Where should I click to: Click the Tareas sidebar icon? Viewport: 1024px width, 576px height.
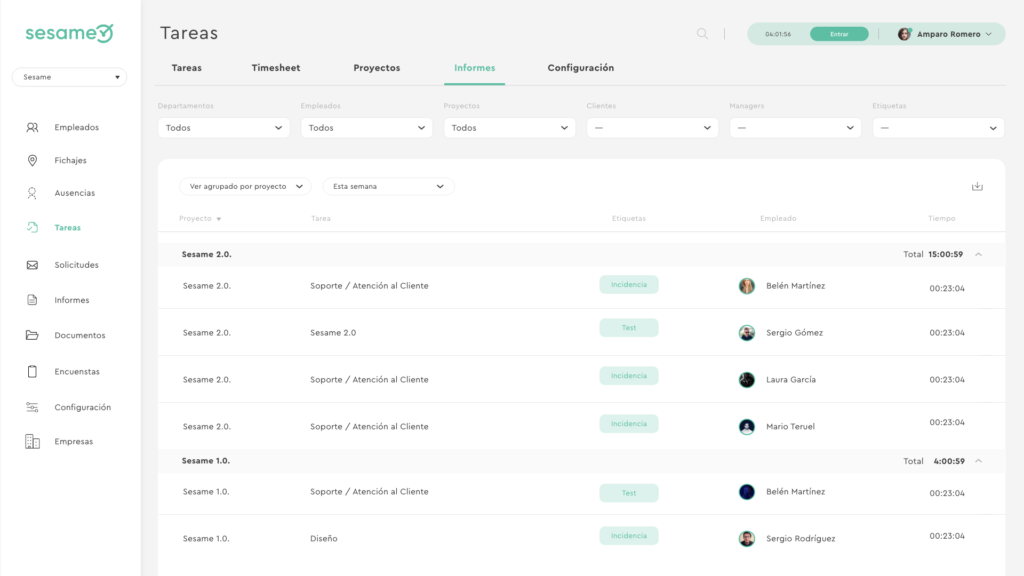point(32,227)
